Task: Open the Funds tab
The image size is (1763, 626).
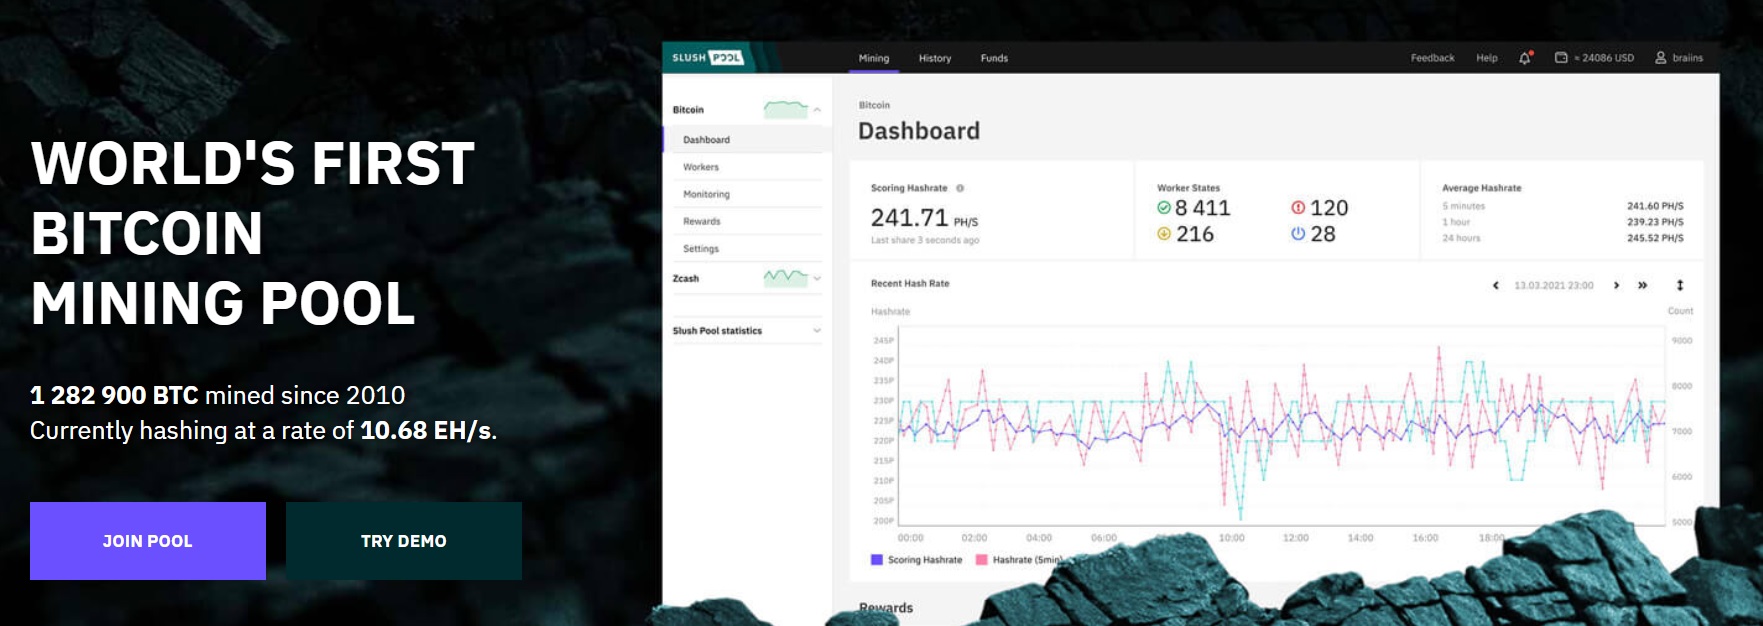Action: [994, 58]
